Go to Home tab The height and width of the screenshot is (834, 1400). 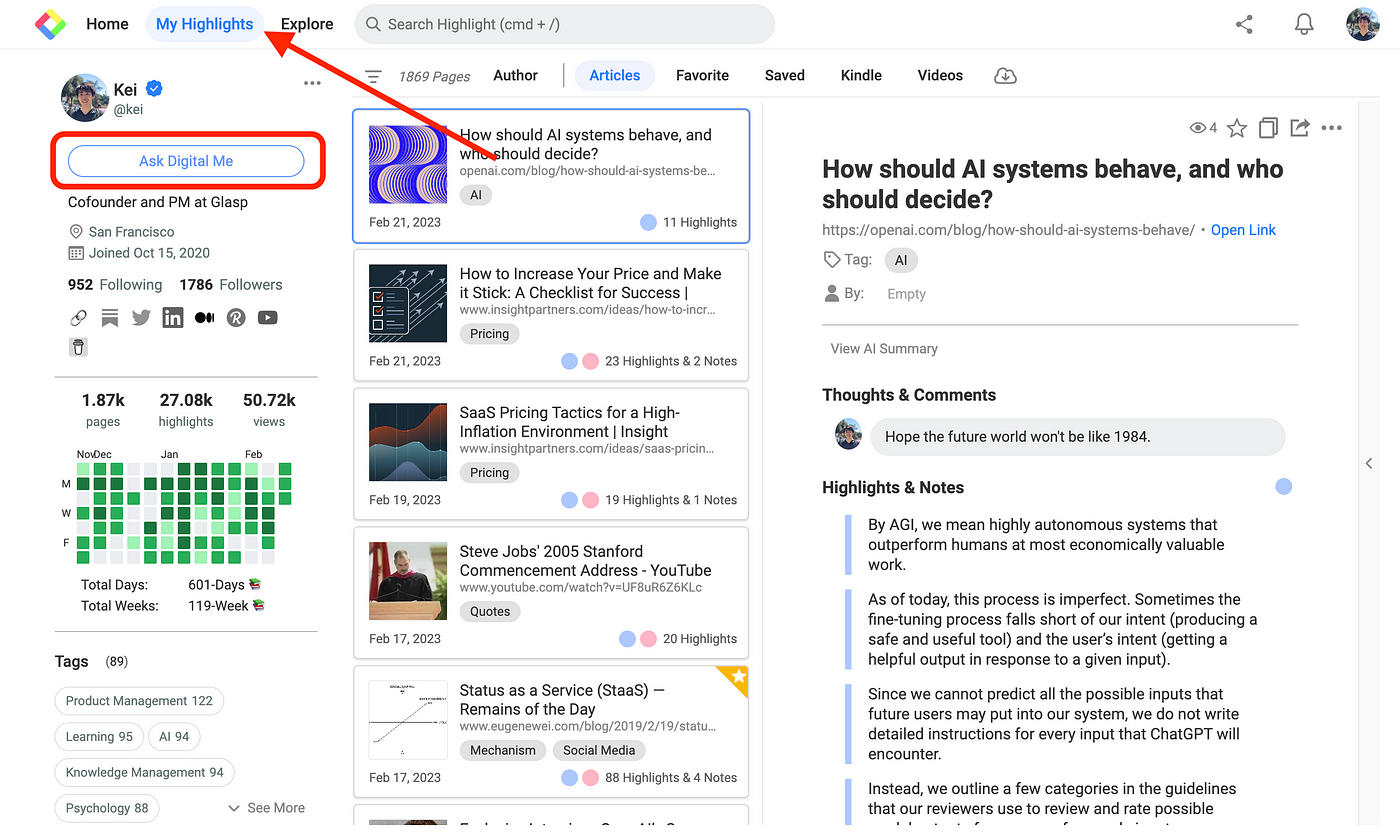107,24
